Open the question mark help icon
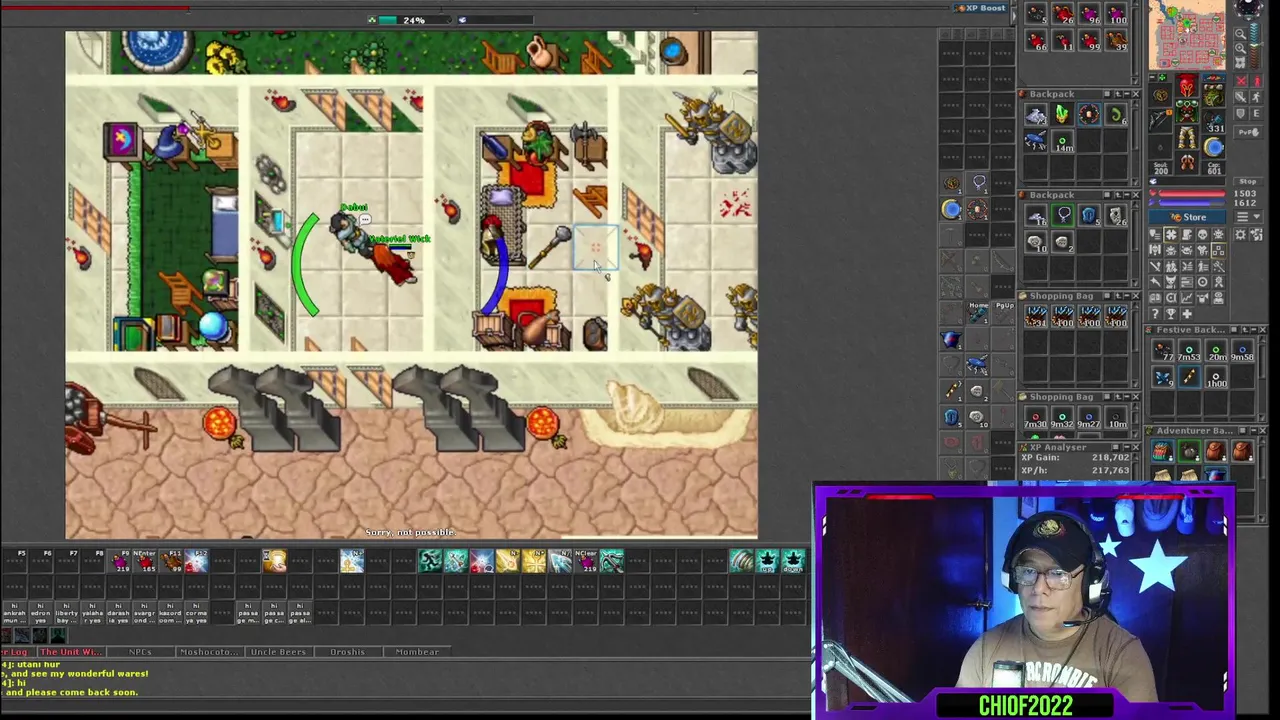This screenshot has height=720, width=1280. click(x=1155, y=314)
